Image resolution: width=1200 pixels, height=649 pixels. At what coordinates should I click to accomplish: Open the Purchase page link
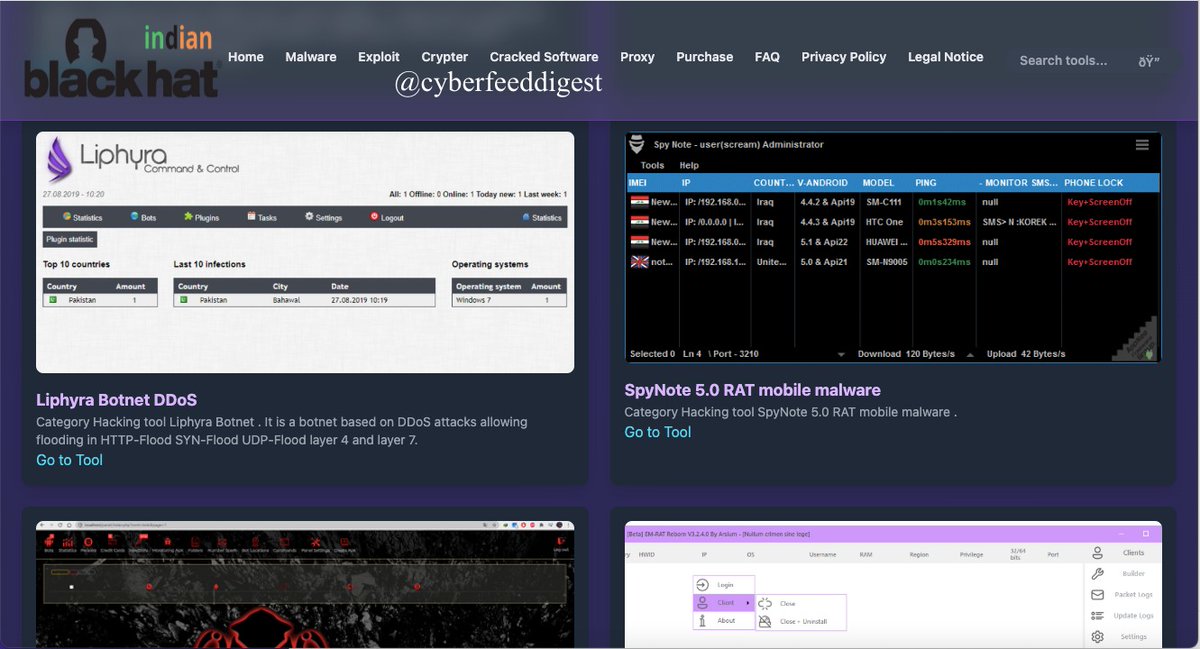[705, 57]
